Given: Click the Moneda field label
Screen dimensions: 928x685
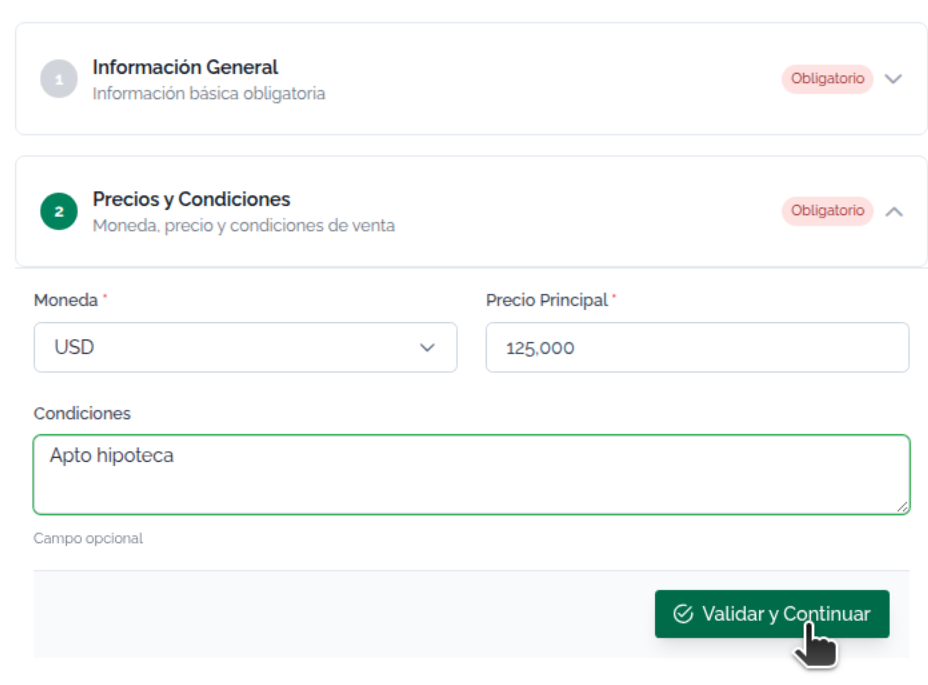Looking at the screenshot, I should coord(66,300).
